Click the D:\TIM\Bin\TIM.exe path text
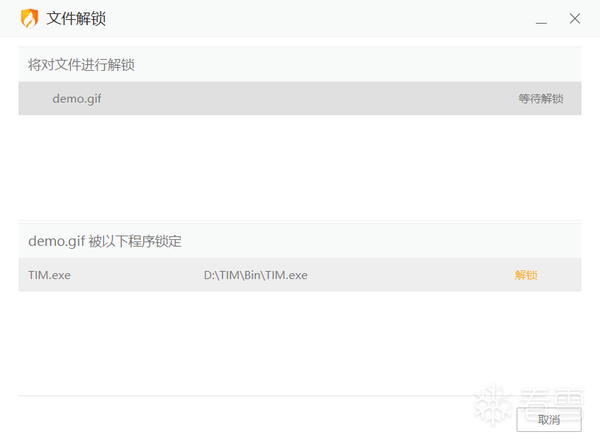This screenshot has height=443, width=600. 255,275
